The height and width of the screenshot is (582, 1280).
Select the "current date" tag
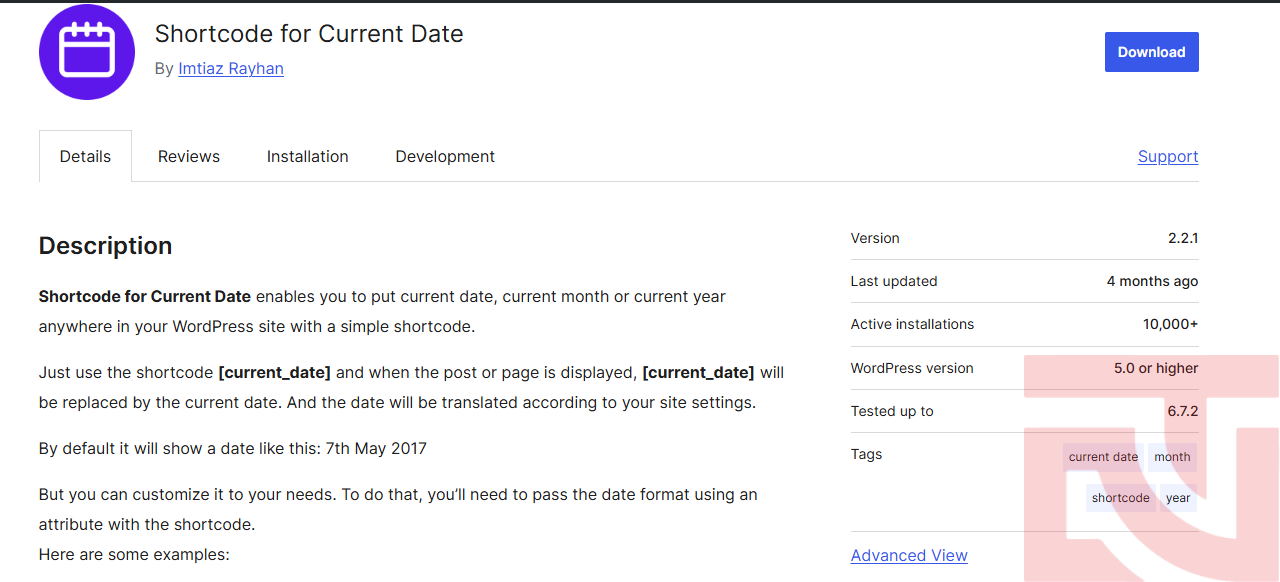[1103, 457]
